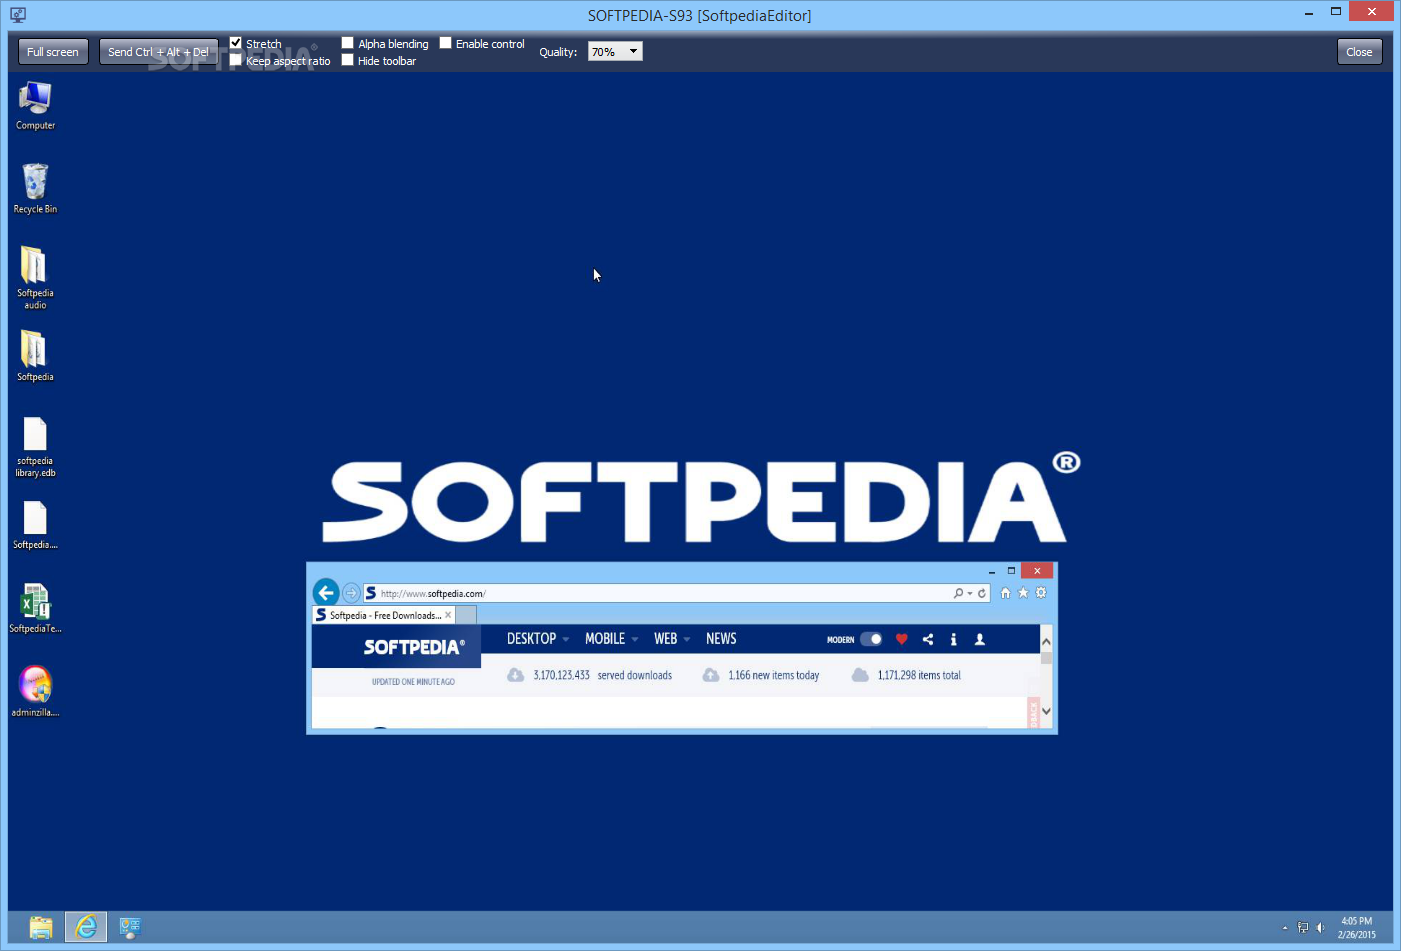Screen dimensions: 1401x951
Task: Open the NEWS menu item
Action: tap(721, 639)
